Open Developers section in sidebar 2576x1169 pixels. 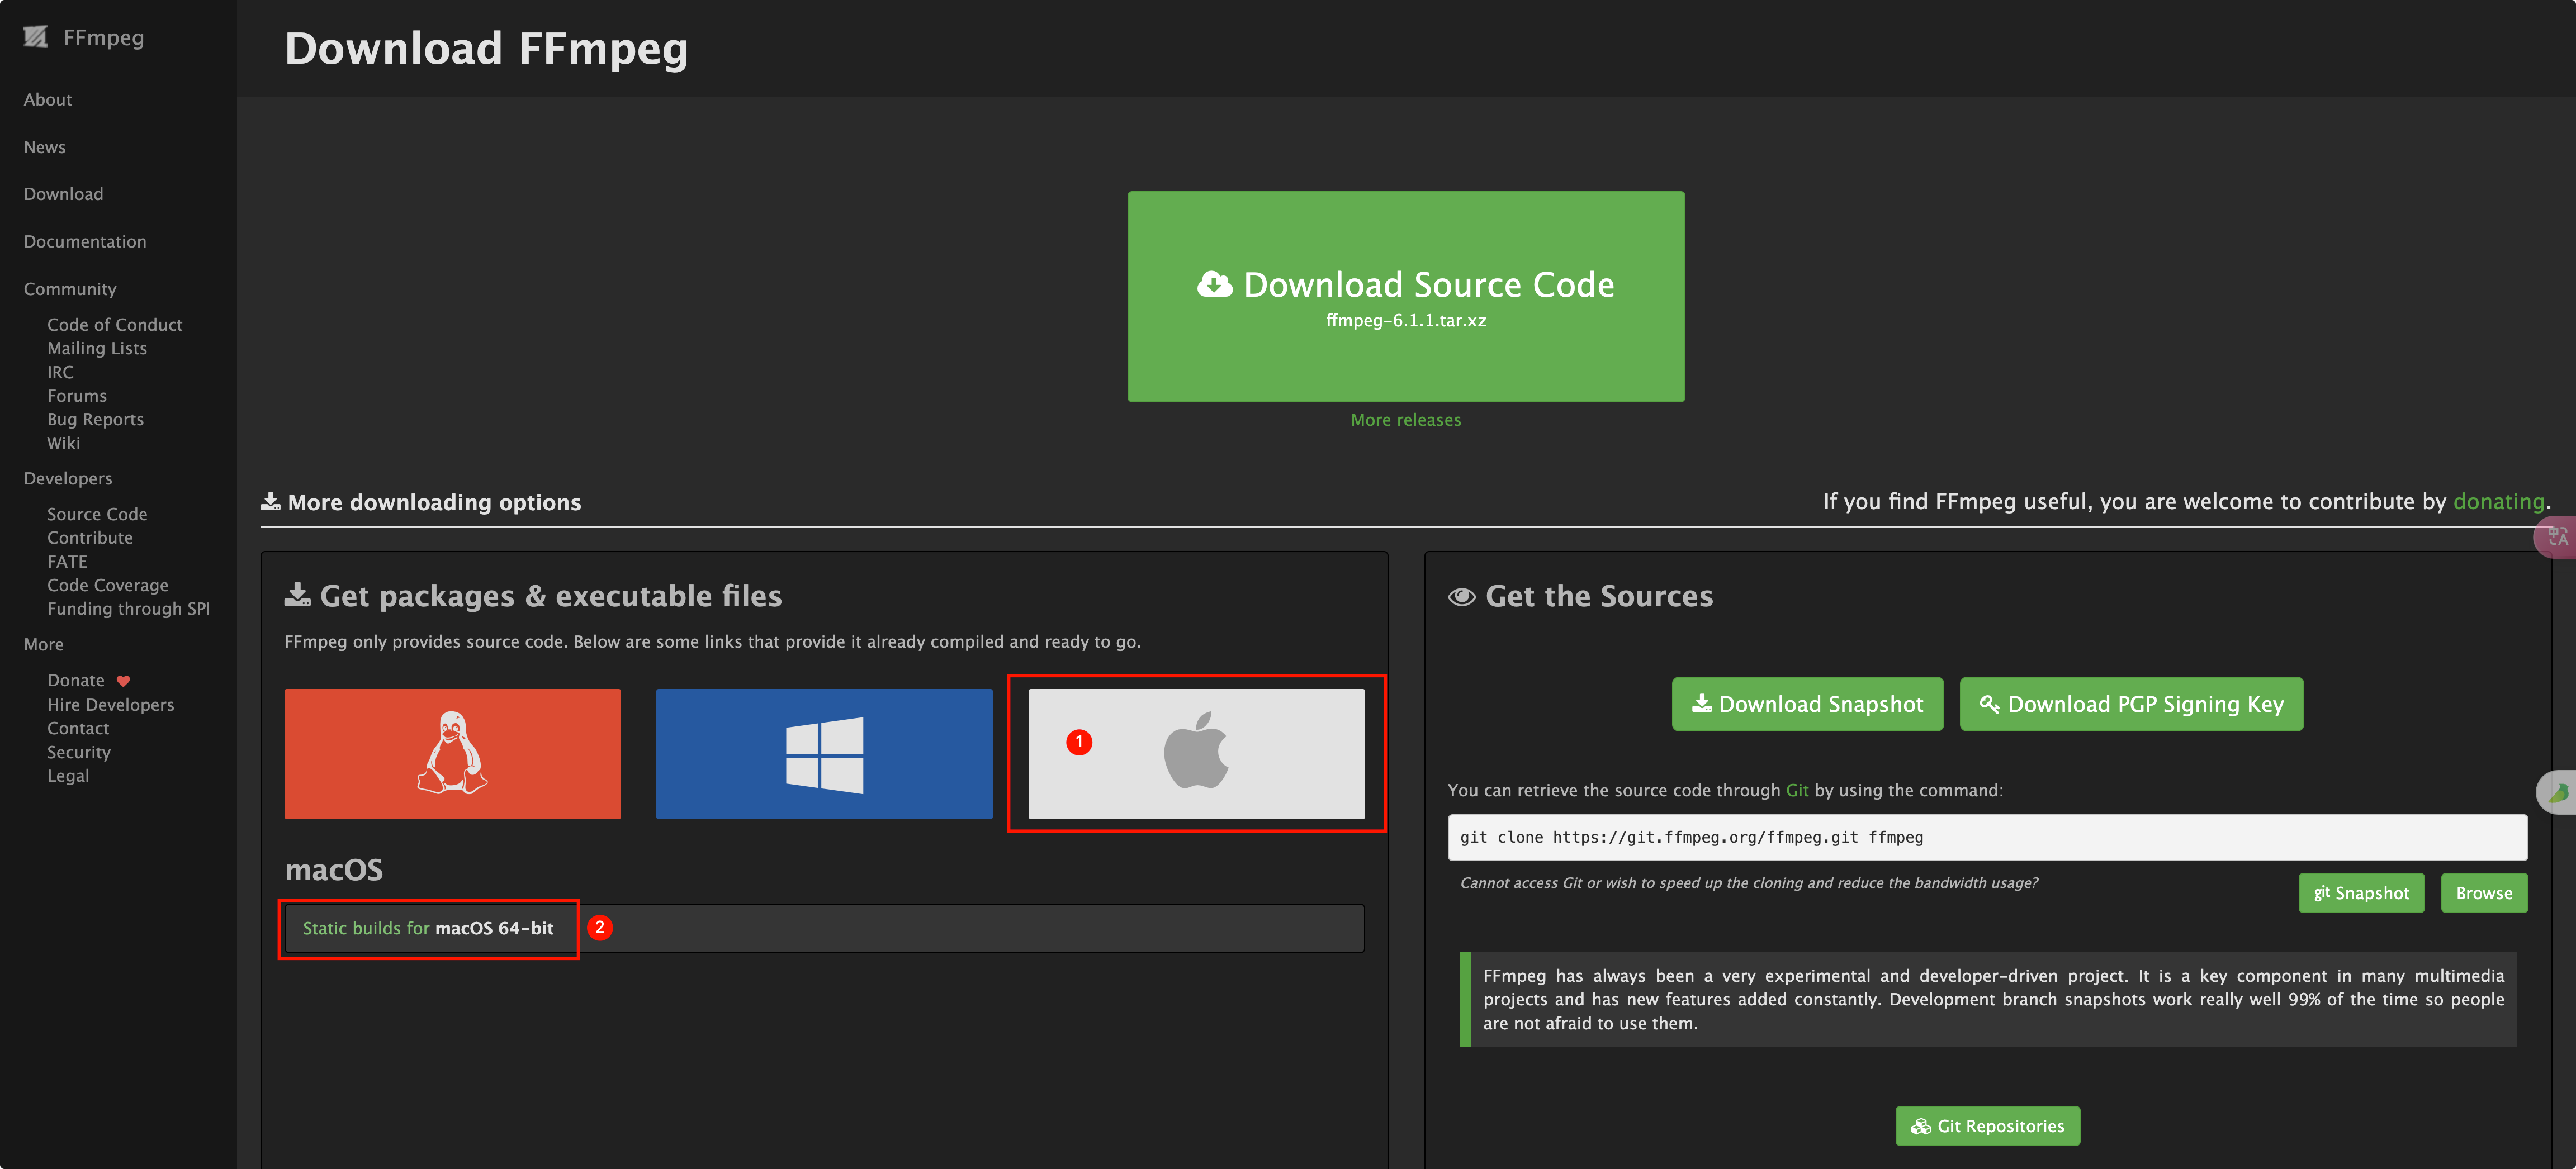coord(68,478)
